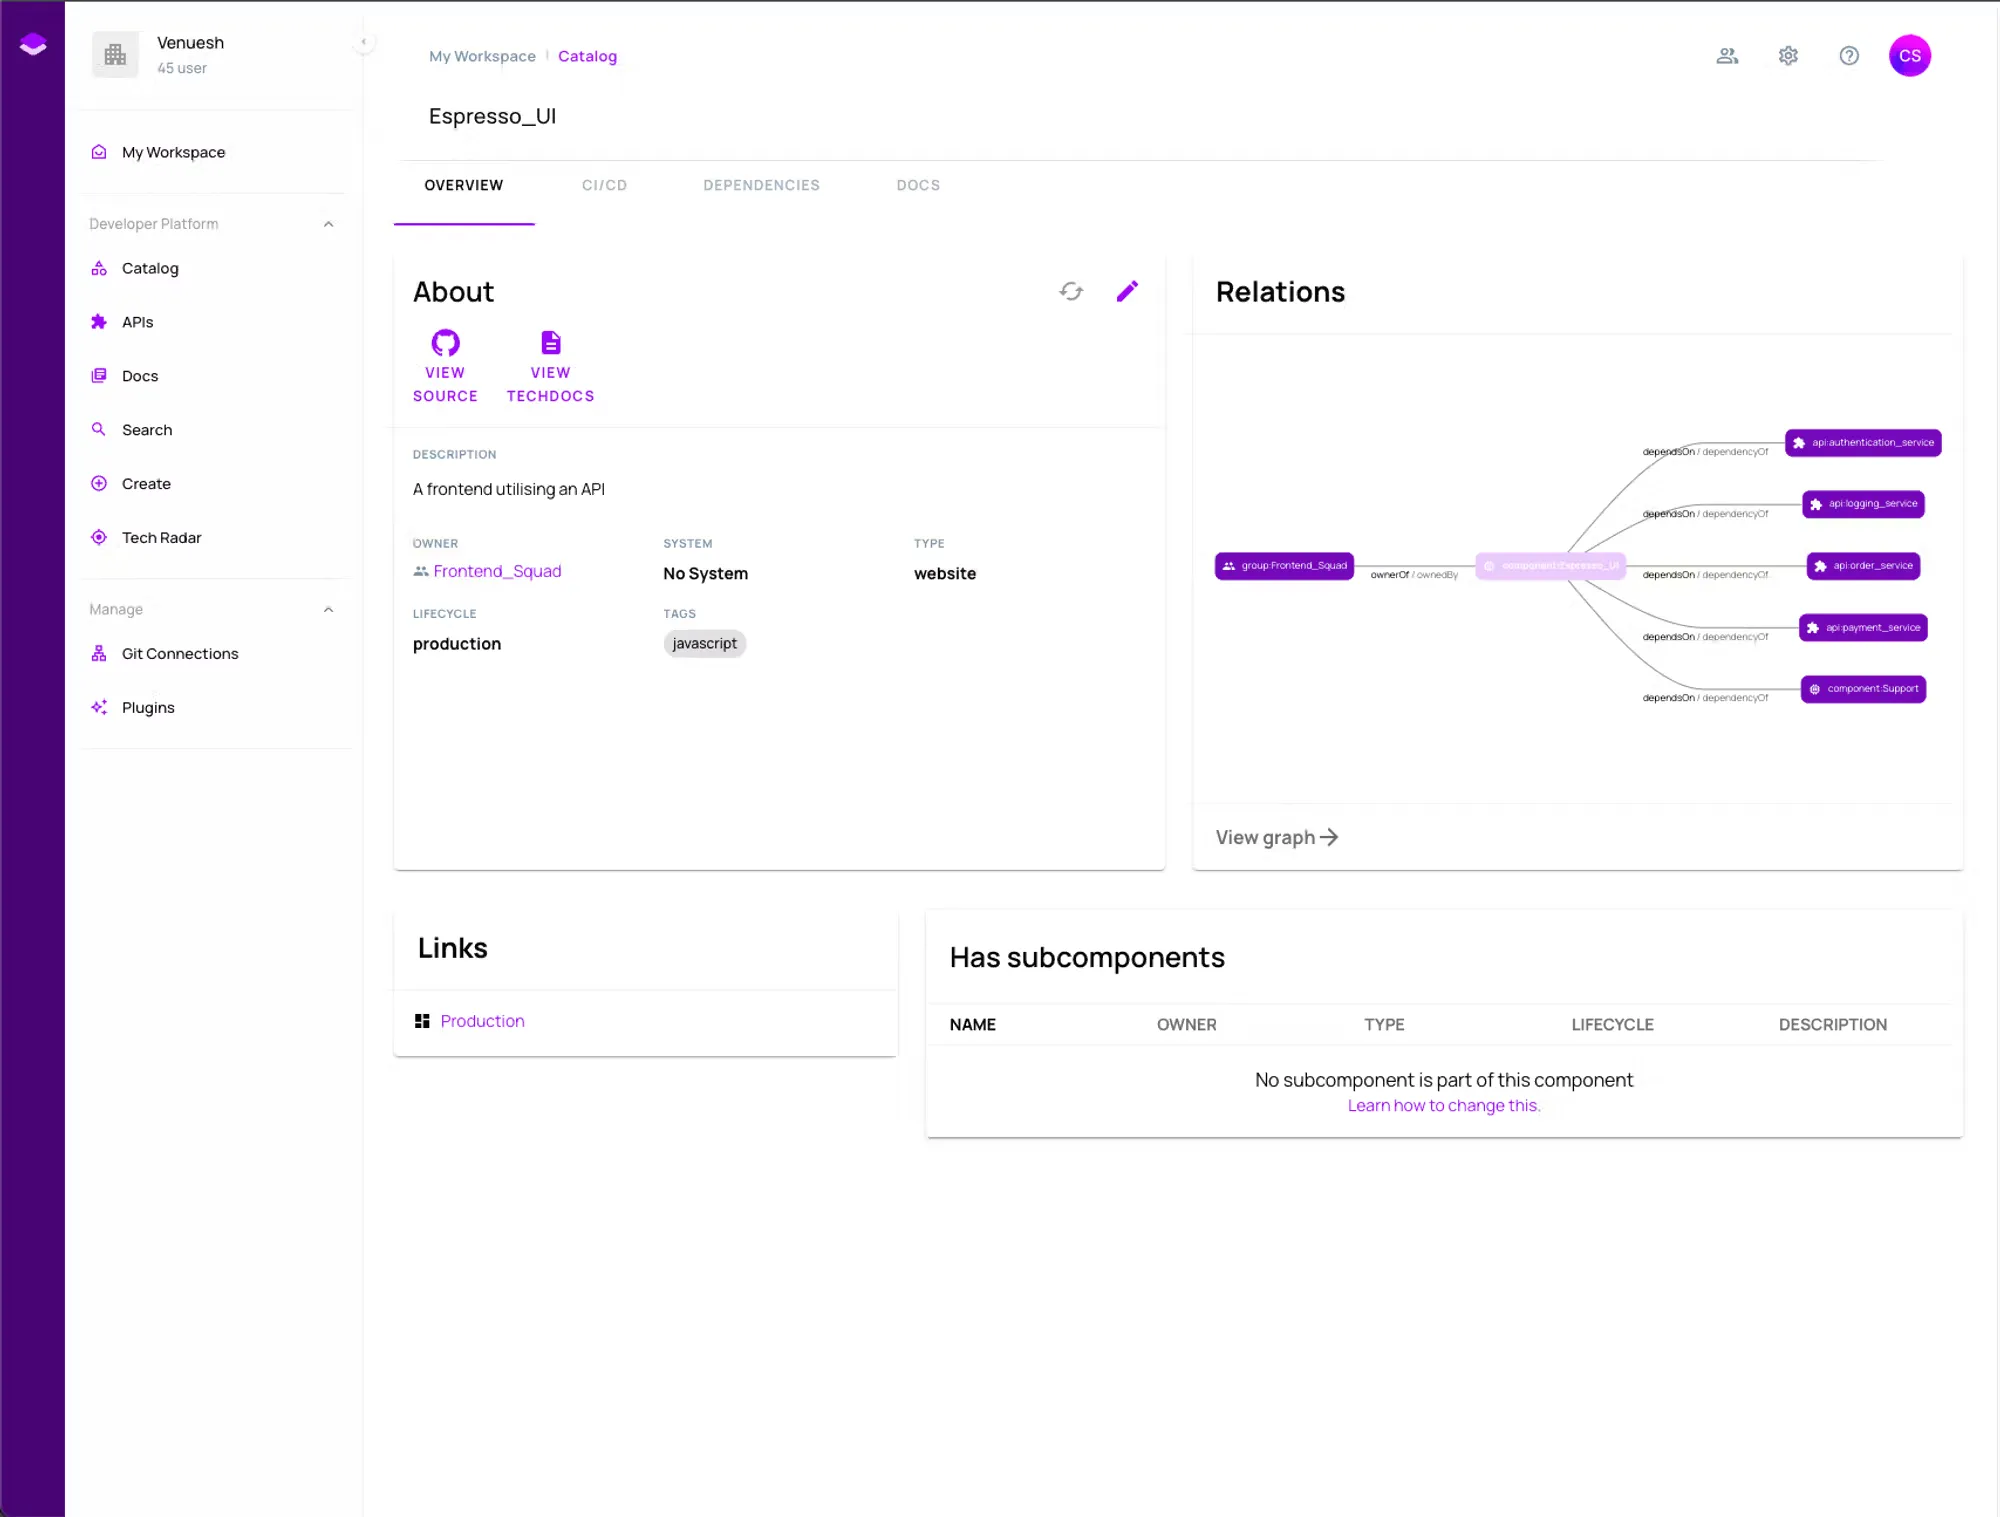Click the component:Support graph node
Viewport: 2000px width, 1517px height.
(1864, 689)
